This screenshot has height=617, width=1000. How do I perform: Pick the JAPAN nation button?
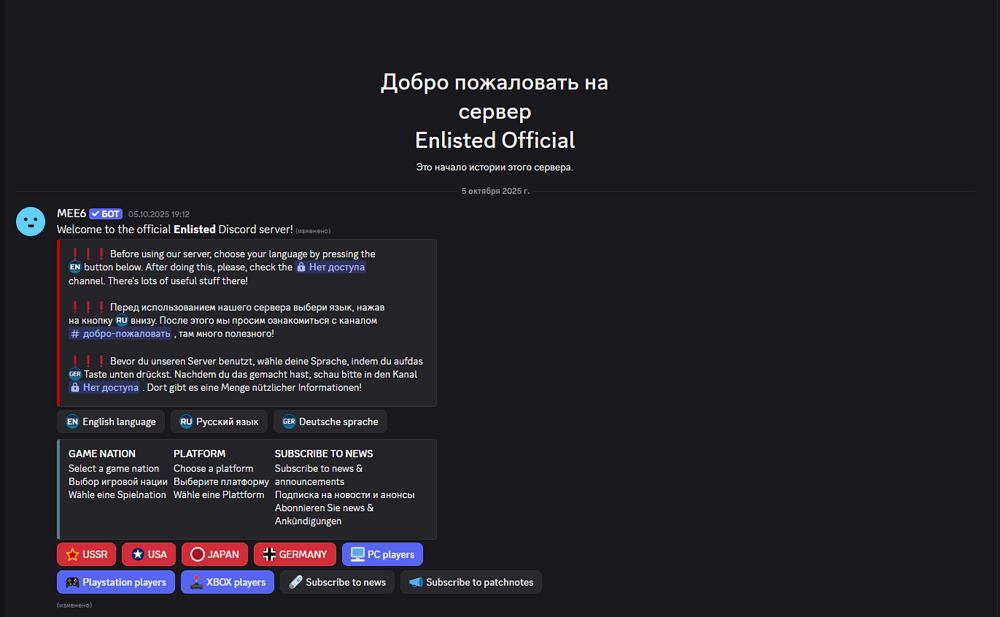[214, 554]
